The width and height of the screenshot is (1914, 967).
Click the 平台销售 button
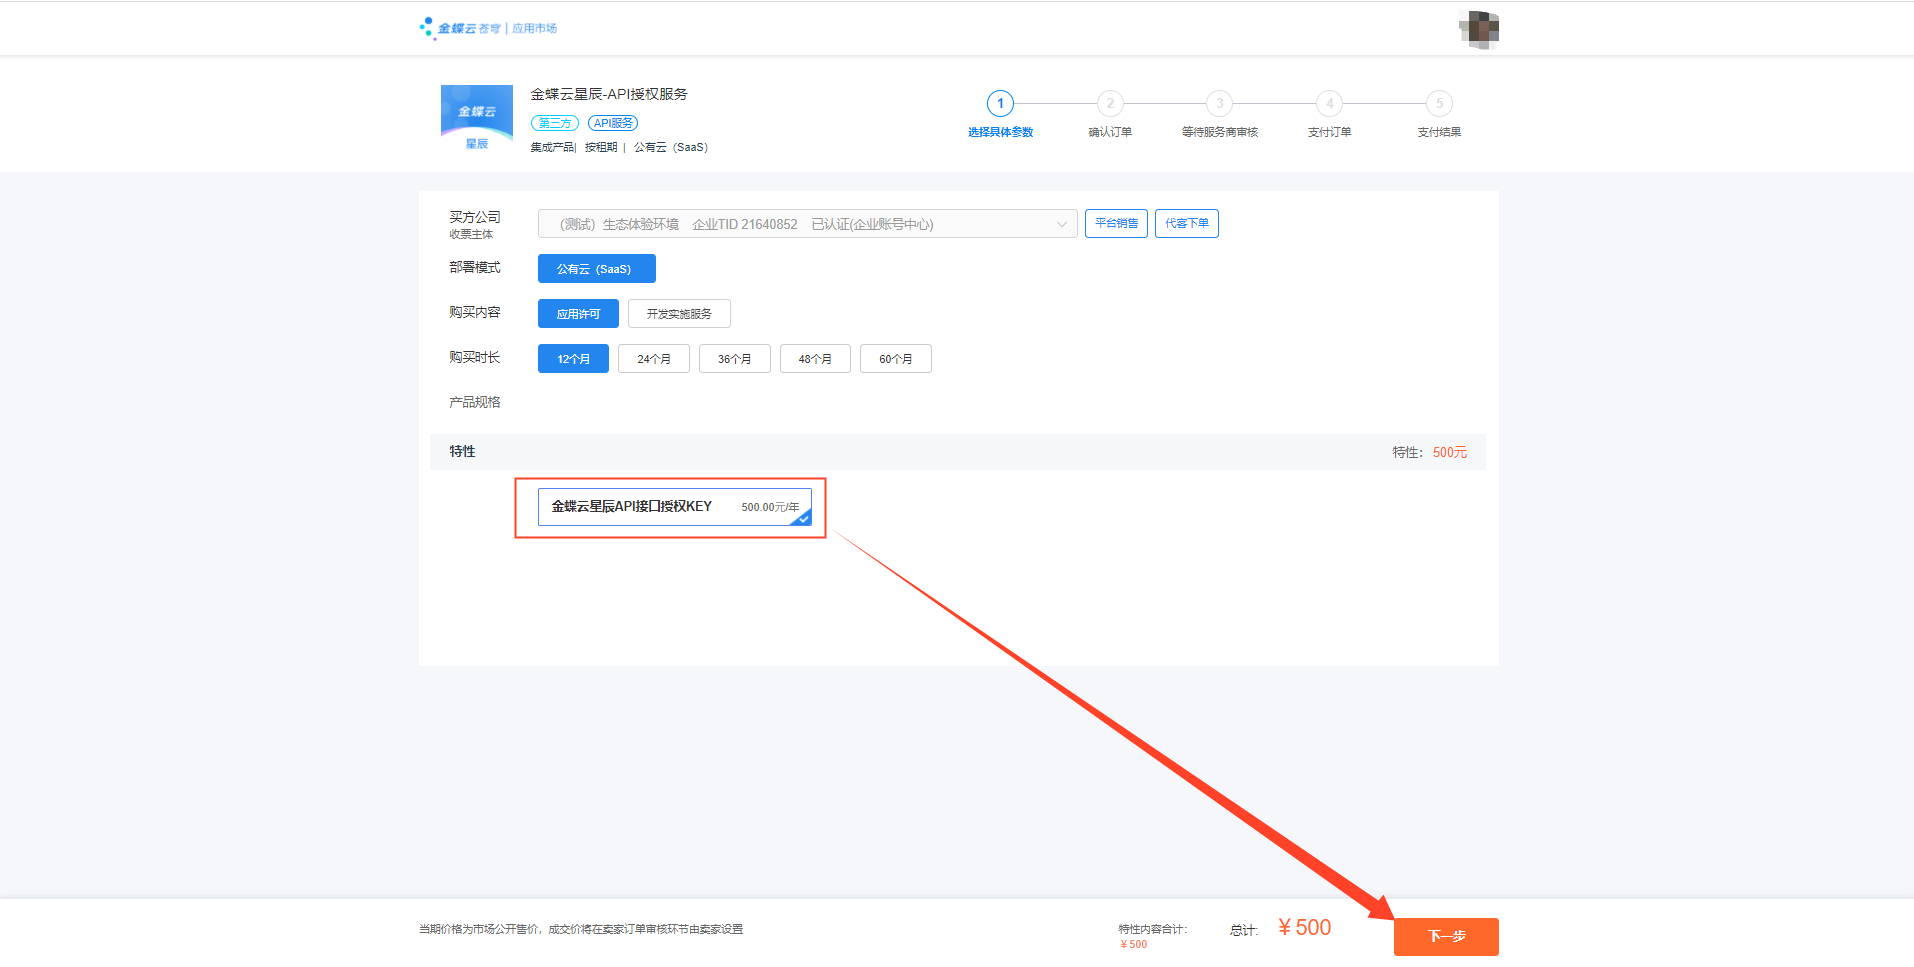(1116, 223)
